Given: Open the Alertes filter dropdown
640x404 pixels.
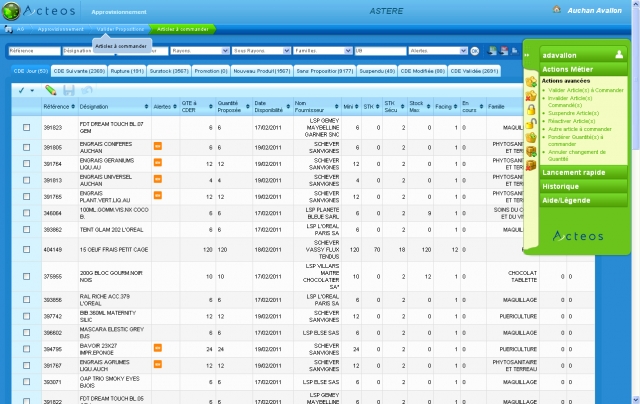Looking at the screenshot, I should coord(438,51).
